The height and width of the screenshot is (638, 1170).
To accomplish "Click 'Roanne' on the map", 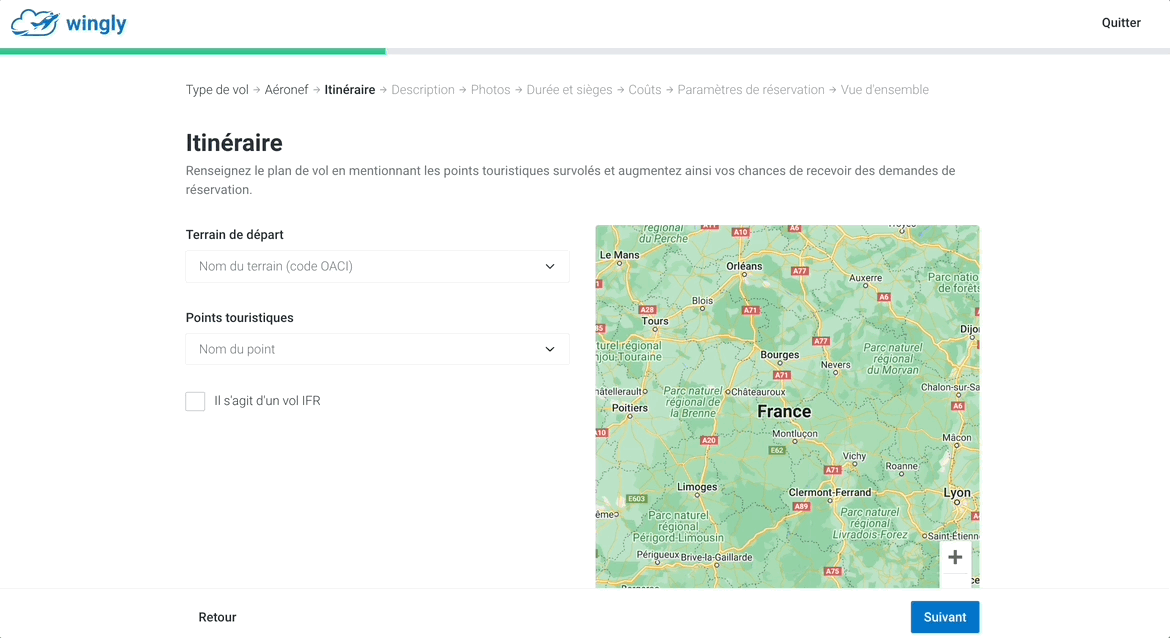I will tap(901, 466).
